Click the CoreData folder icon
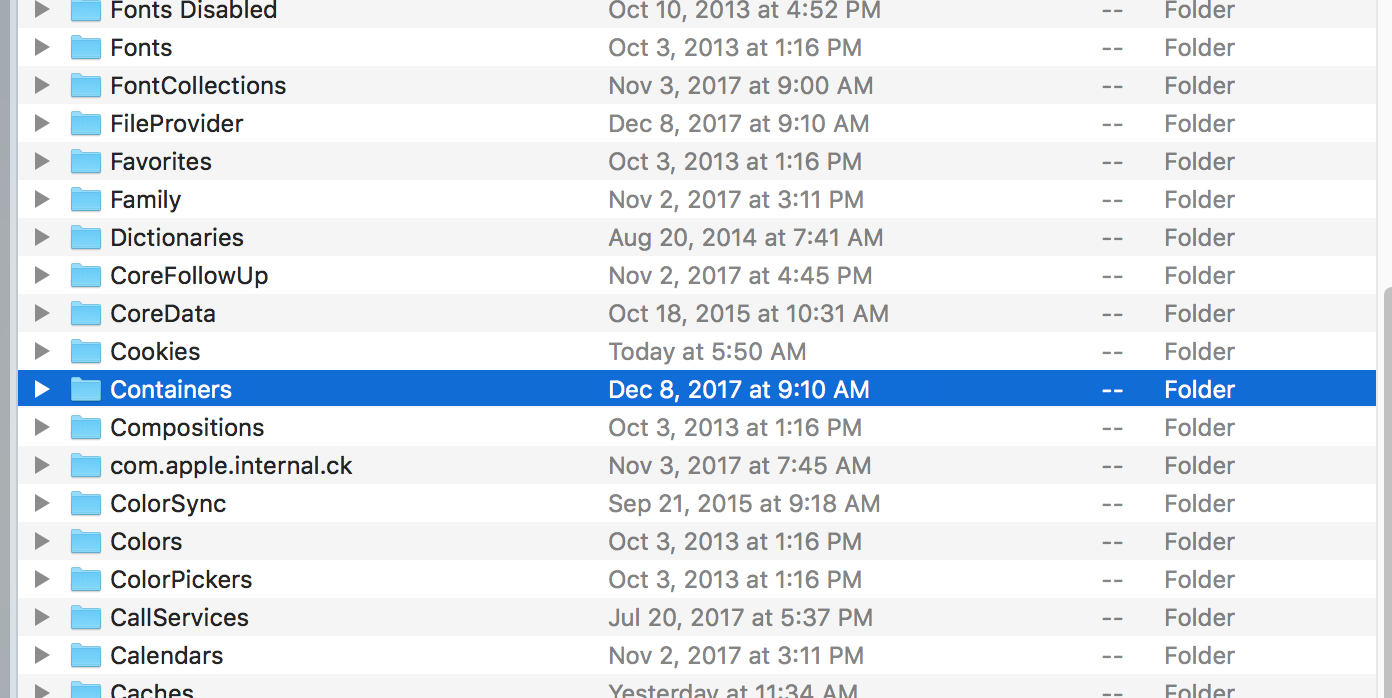The width and height of the screenshot is (1392, 698). 86,313
